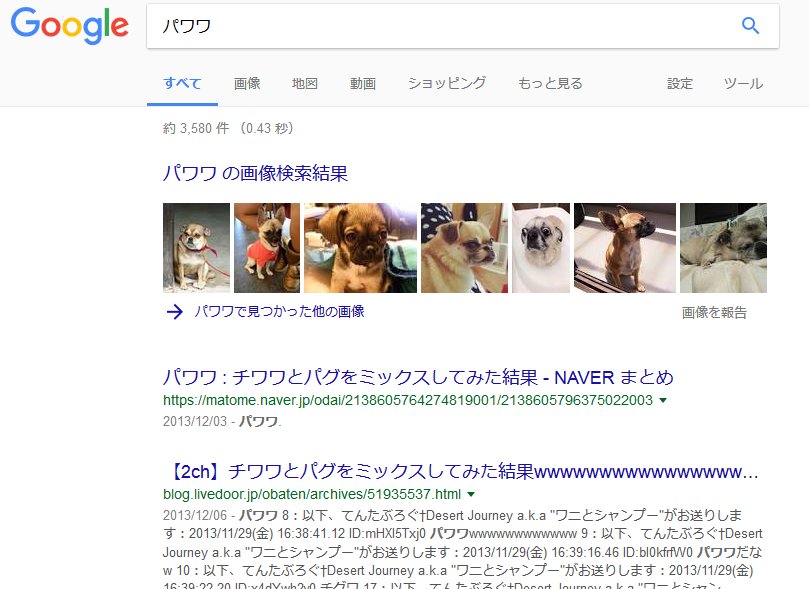
Task: Click パワワで見つかった他の画像 link
Action: tap(279, 312)
